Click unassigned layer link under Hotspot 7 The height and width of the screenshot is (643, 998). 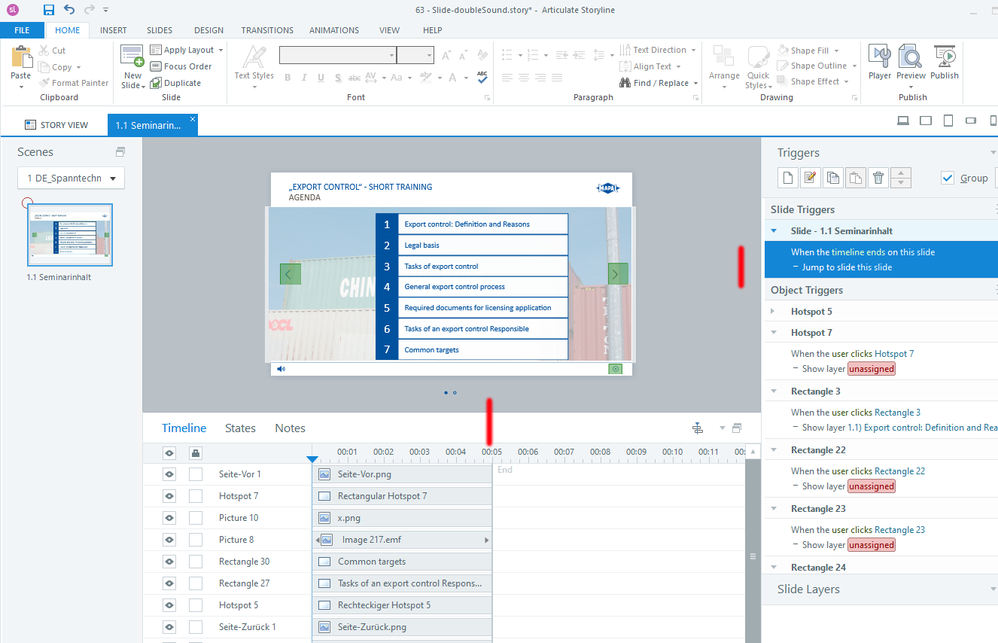pyautogui.click(x=871, y=369)
